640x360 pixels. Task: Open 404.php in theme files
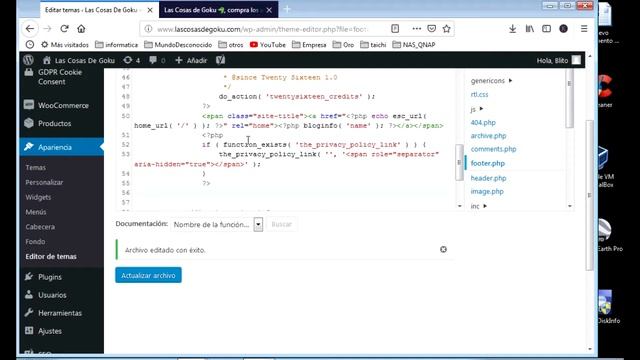click(x=483, y=122)
